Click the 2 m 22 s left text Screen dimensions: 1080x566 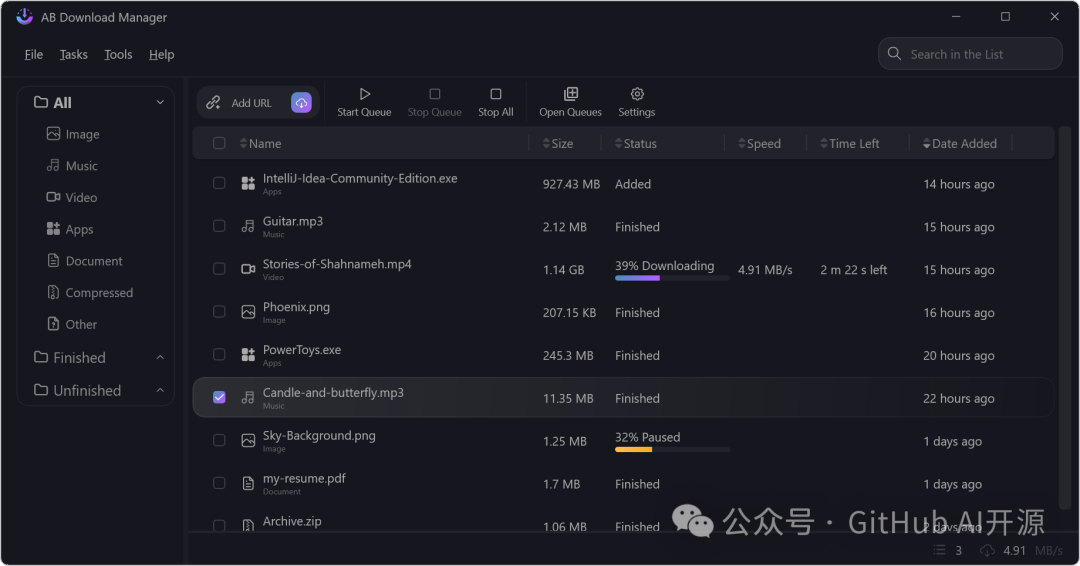tap(853, 270)
